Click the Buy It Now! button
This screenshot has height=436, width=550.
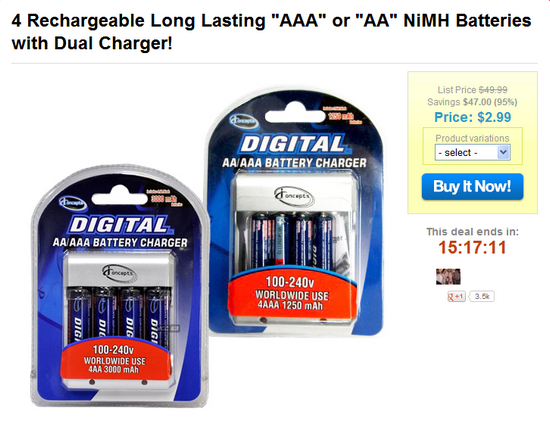[472, 187]
